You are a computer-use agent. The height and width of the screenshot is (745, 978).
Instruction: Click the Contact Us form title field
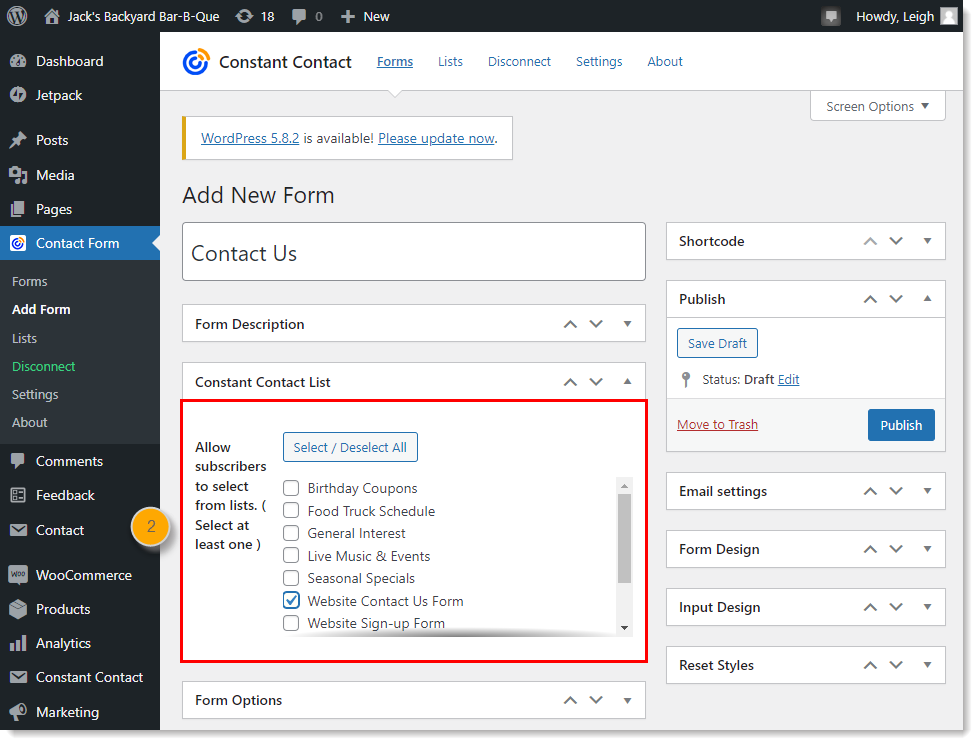[414, 252]
